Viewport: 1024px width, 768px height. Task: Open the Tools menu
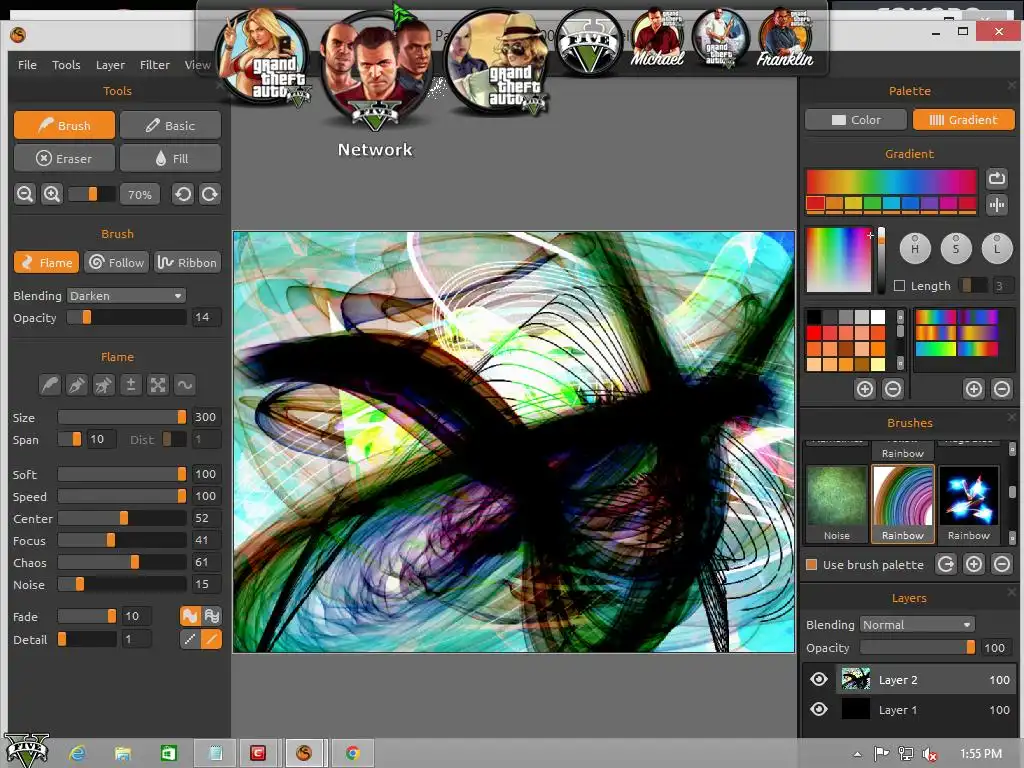click(x=66, y=65)
